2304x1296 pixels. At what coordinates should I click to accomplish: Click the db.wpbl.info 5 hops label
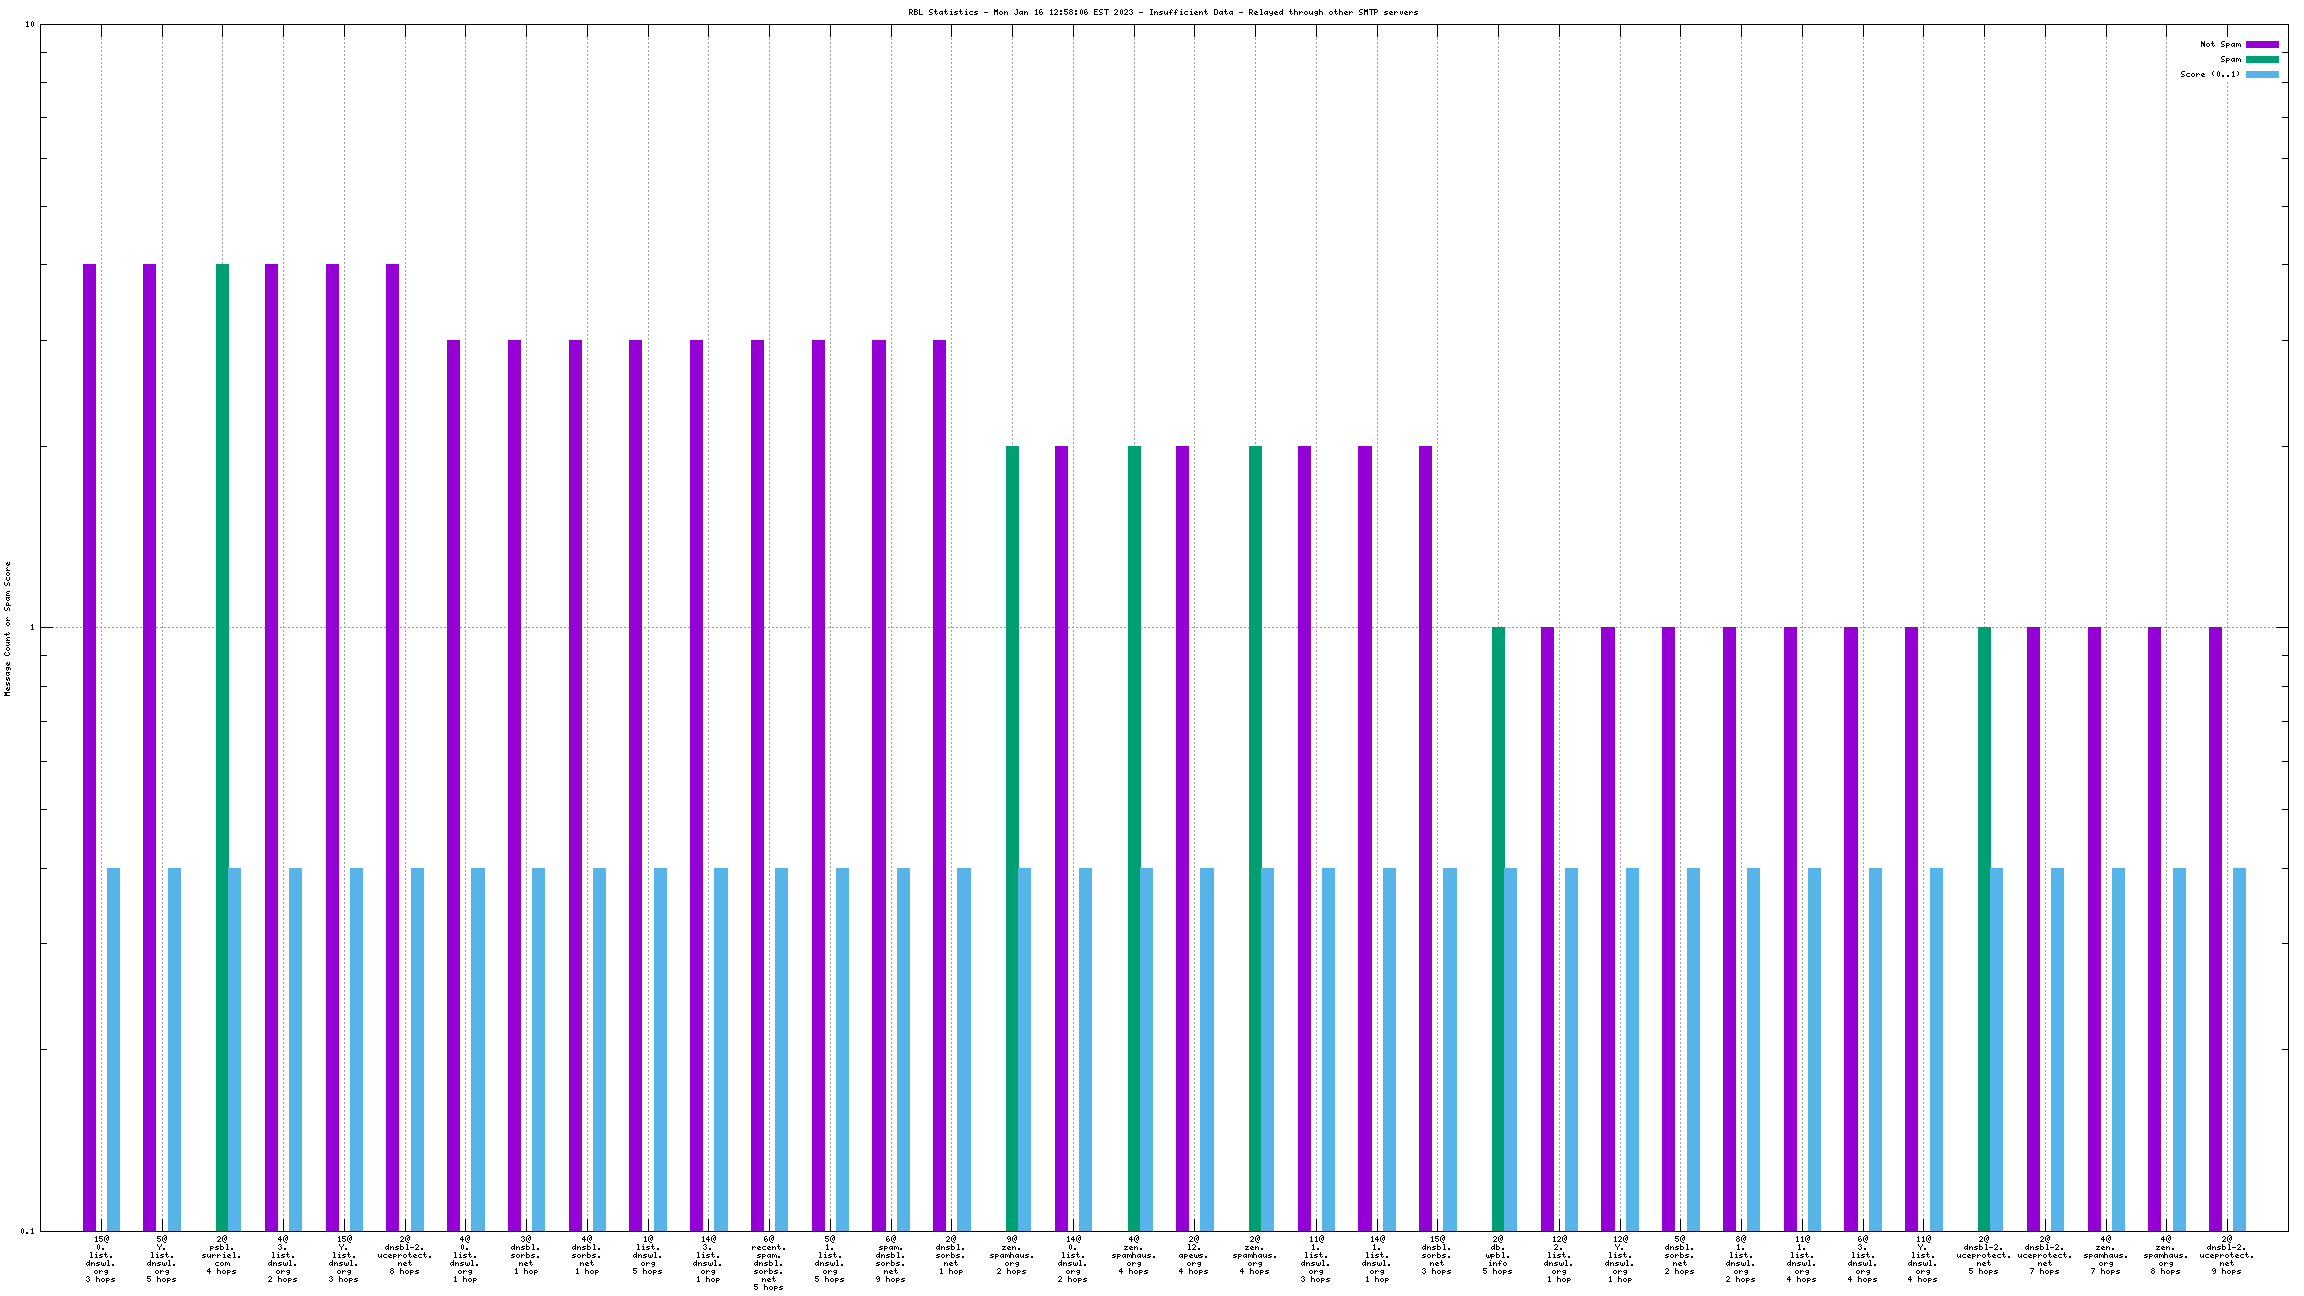[x=1497, y=1255]
